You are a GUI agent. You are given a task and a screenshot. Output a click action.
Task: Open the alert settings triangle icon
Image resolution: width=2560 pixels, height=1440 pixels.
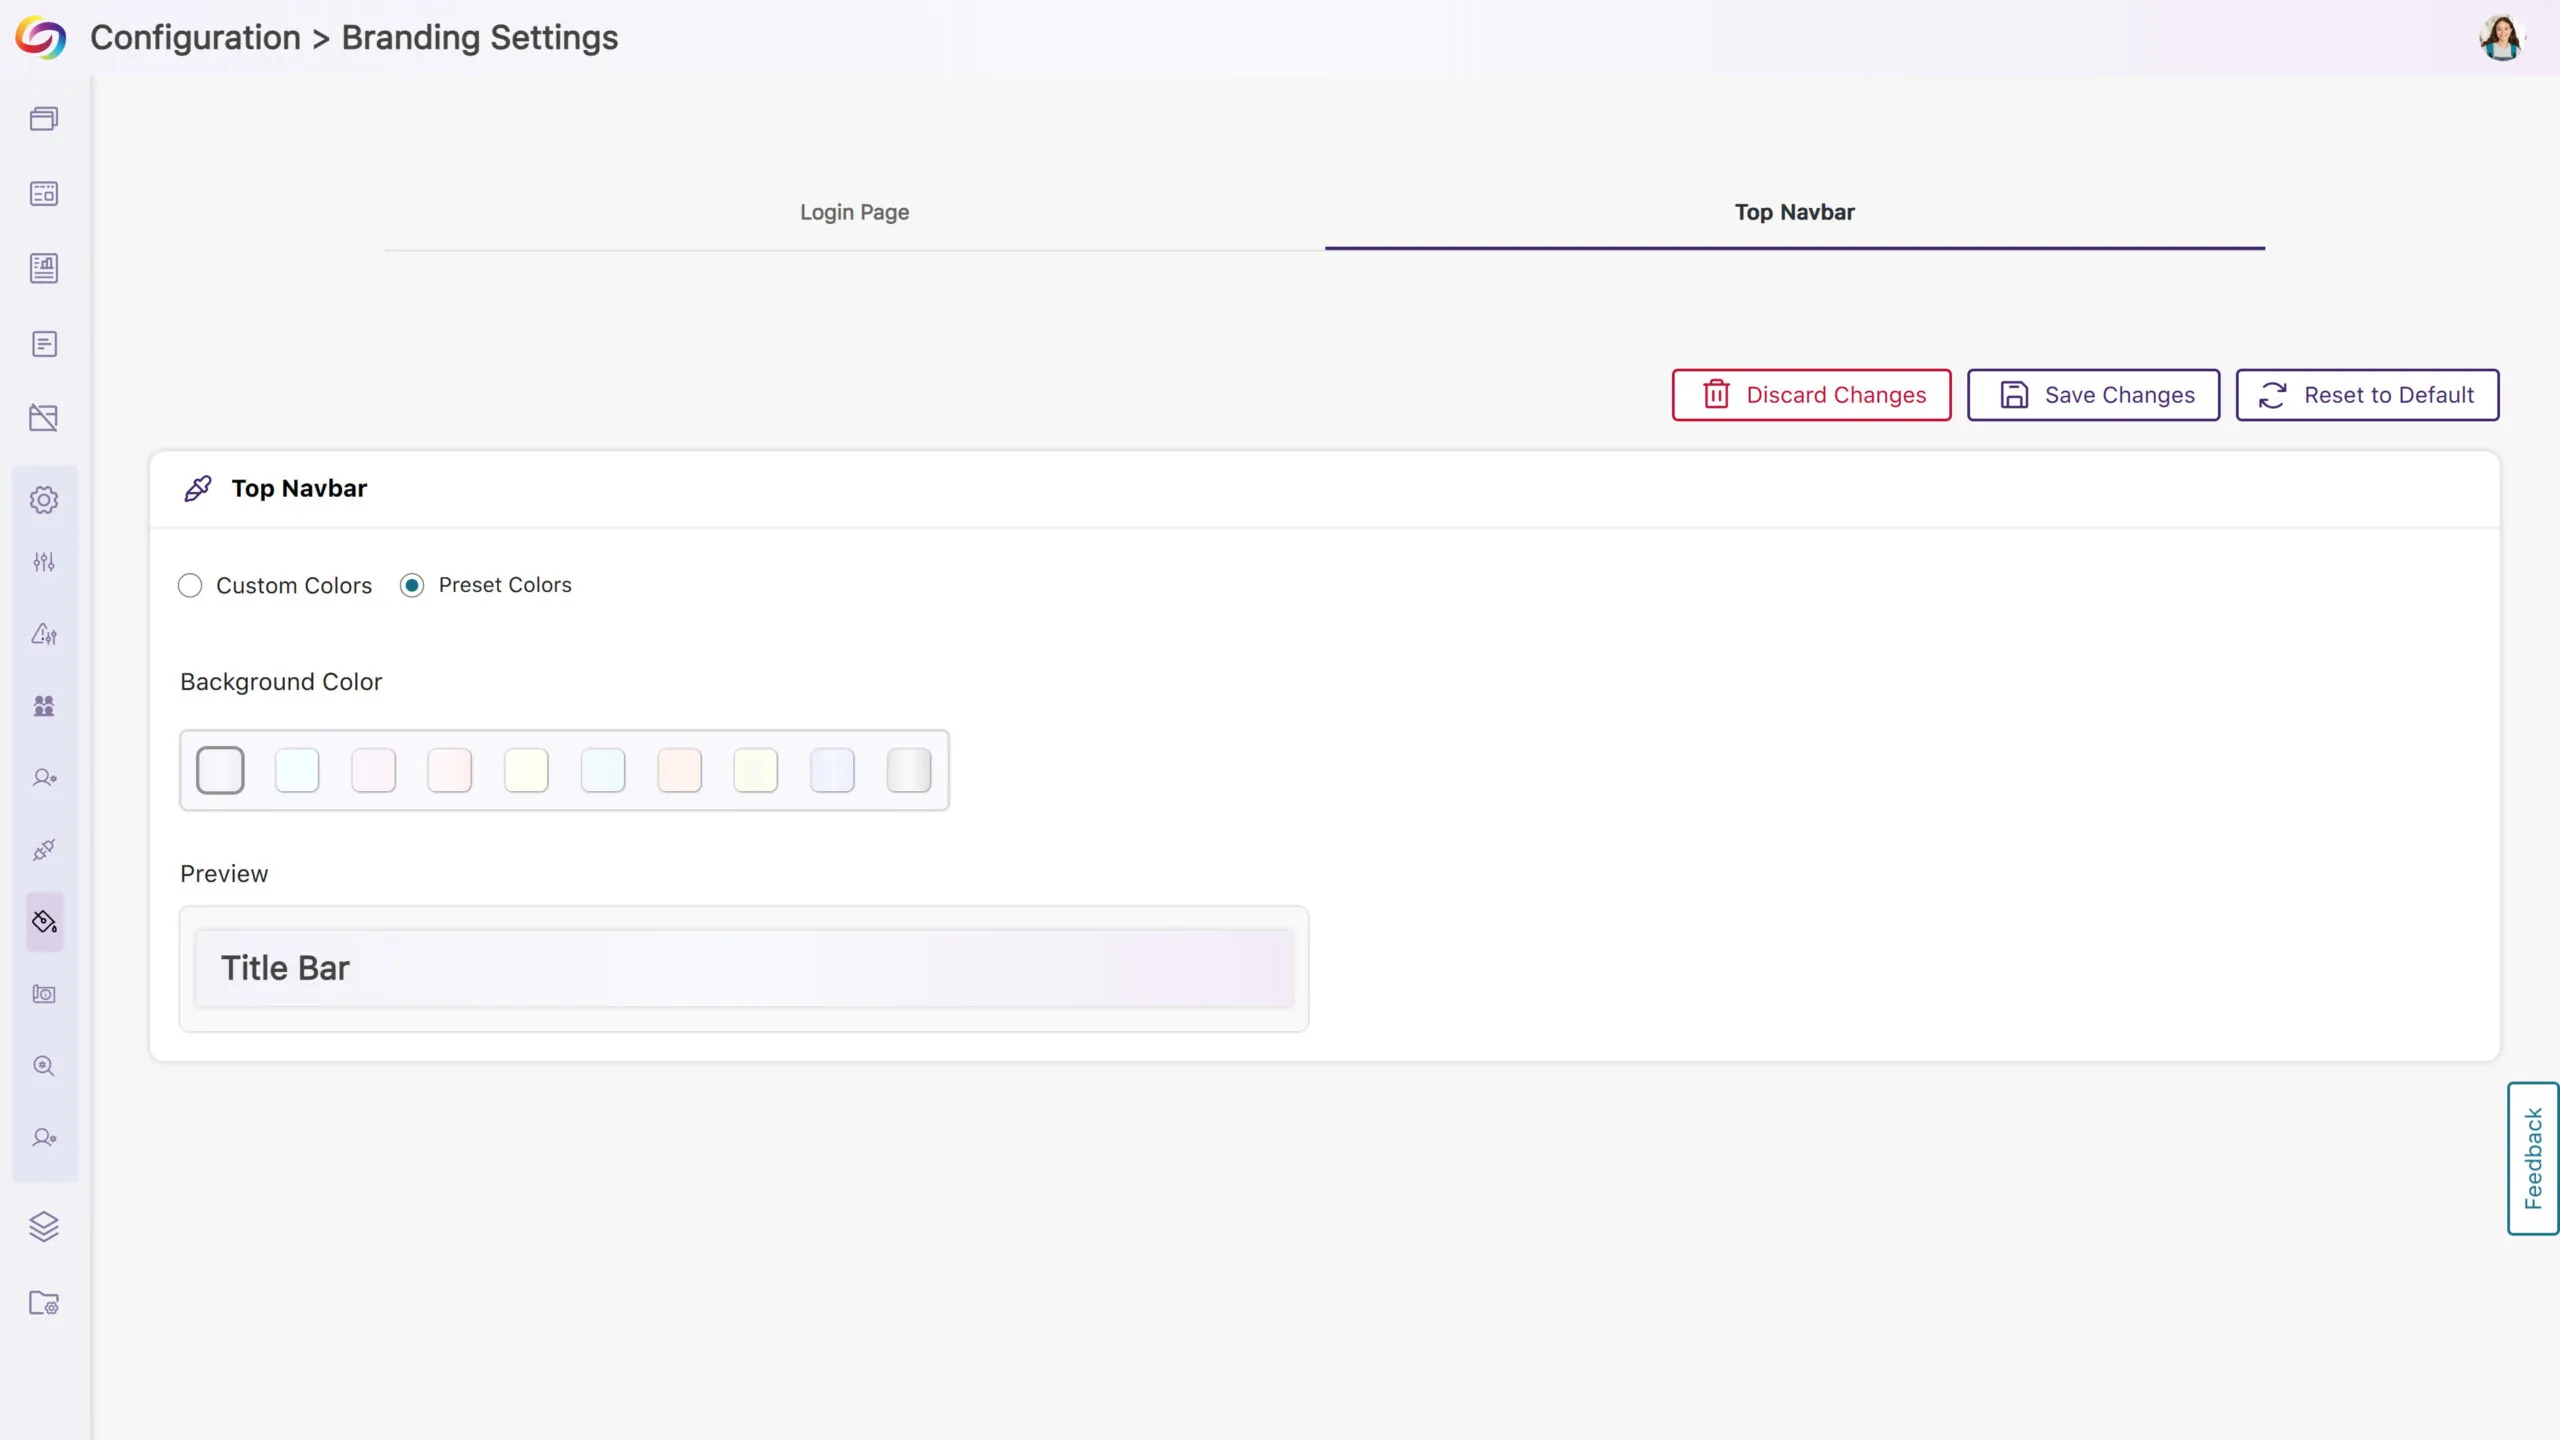click(x=44, y=634)
